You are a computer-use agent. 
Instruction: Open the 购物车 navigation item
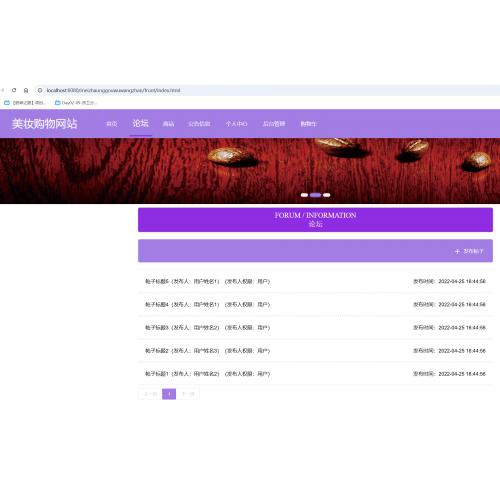click(308, 124)
